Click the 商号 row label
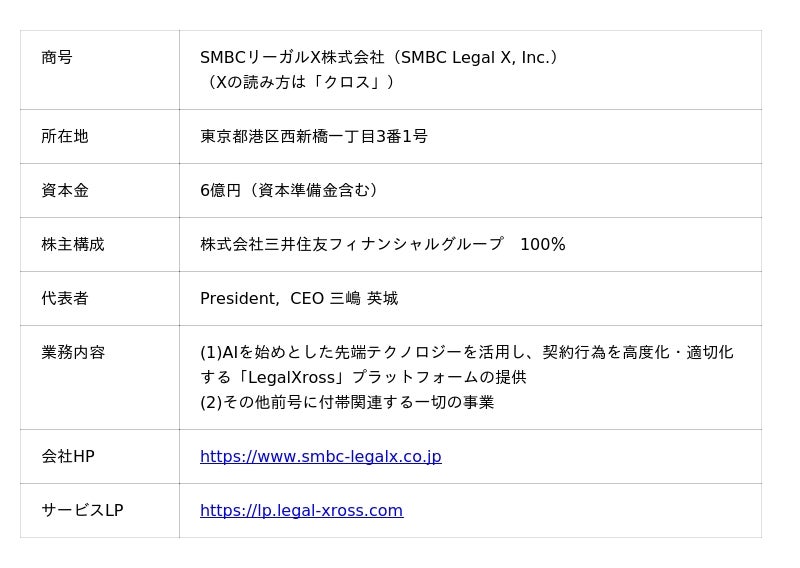 57,58
